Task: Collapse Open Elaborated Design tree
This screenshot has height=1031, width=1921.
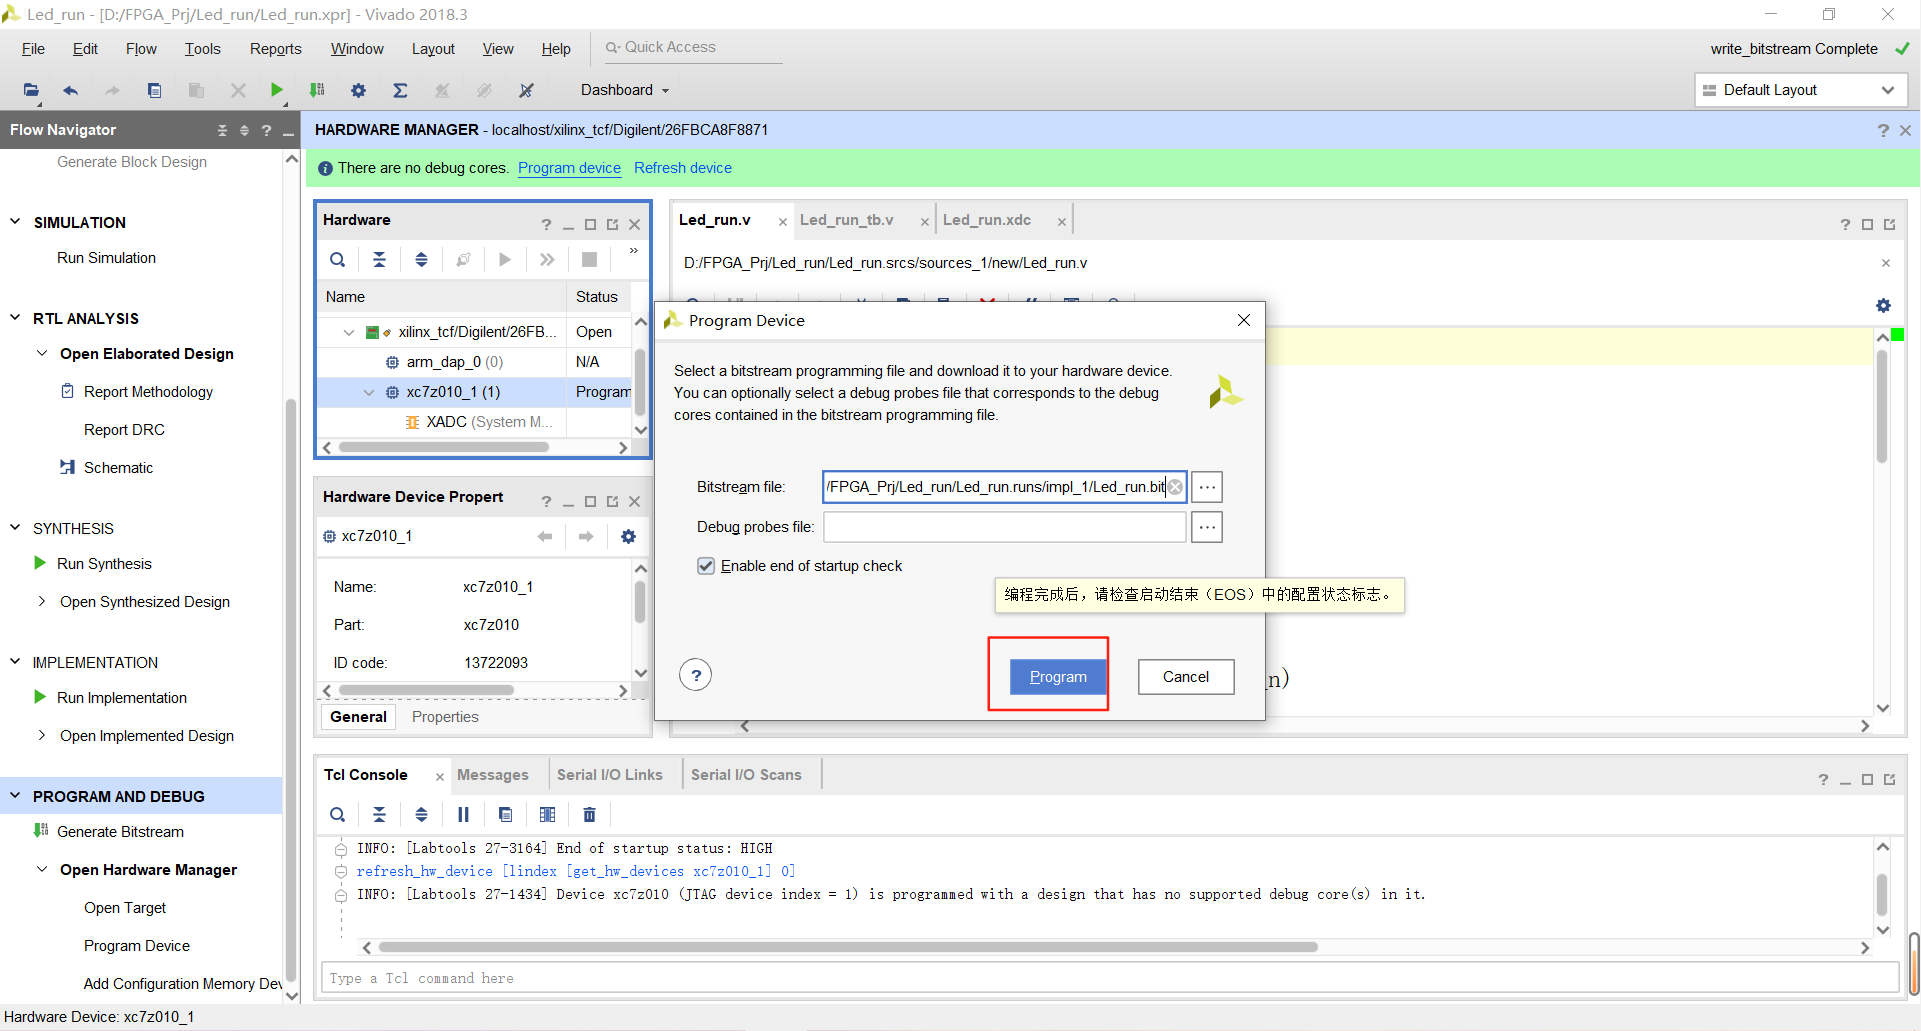Action: [x=42, y=353]
